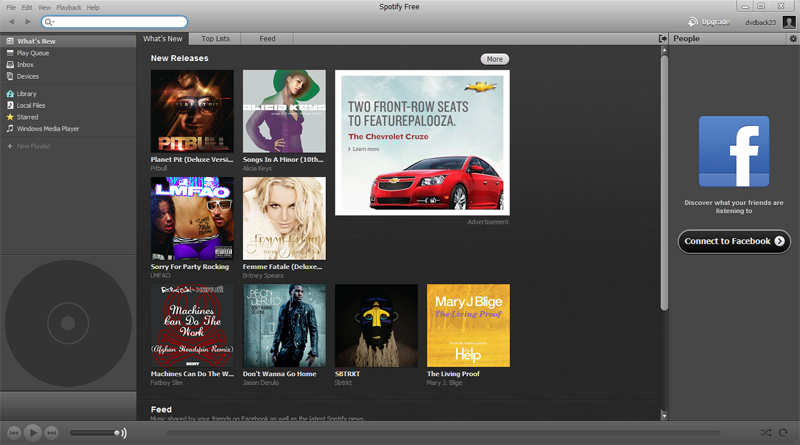Click the search magnifier icon
The image size is (800, 445).
48,22
